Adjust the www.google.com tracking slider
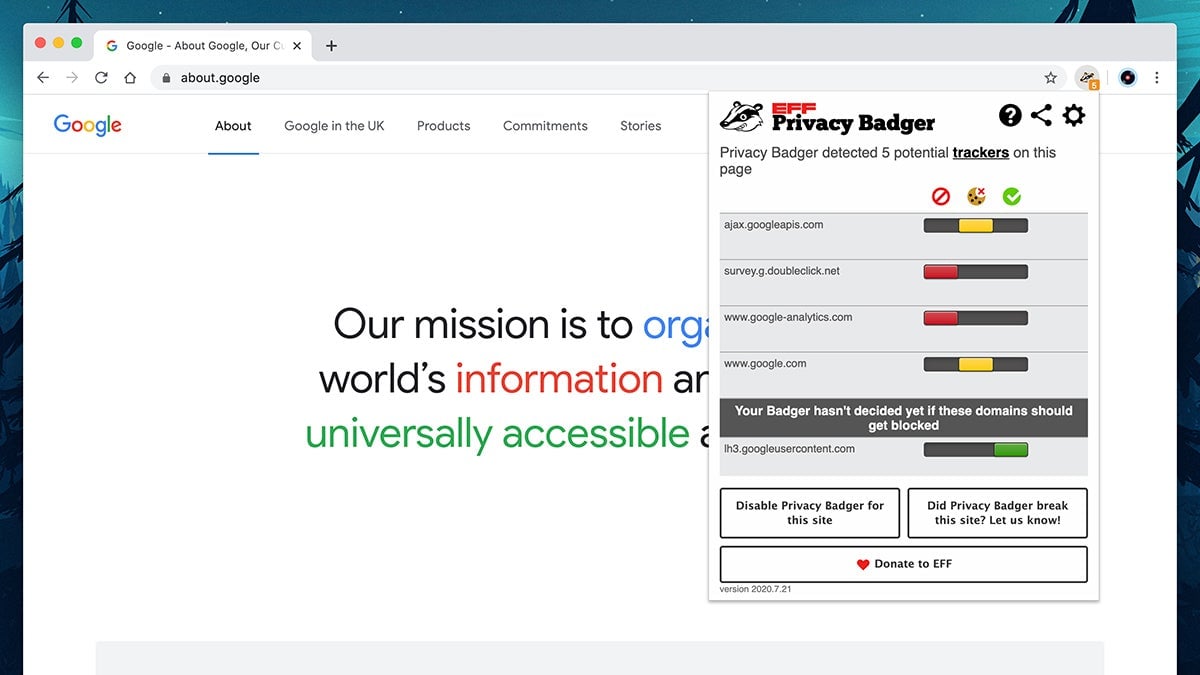1200x675 pixels. pos(975,363)
